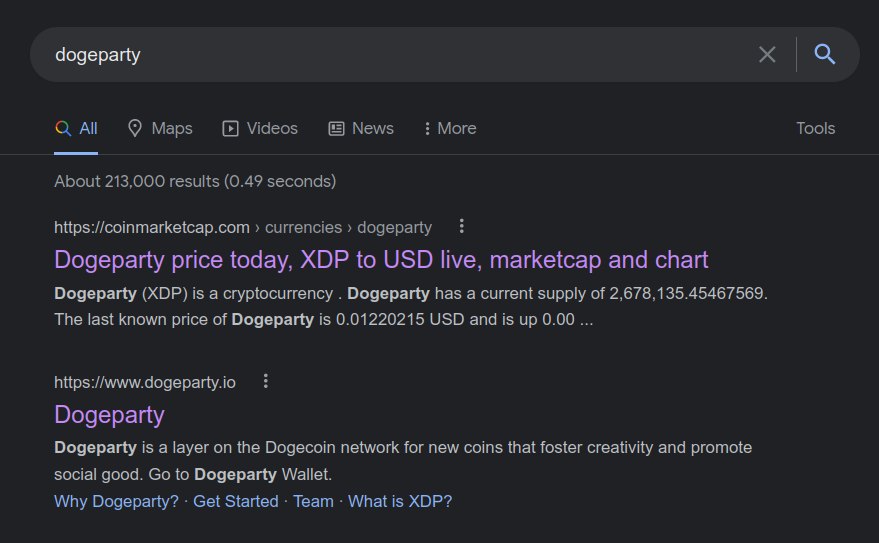Clear the search box with the X icon
The height and width of the screenshot is (543, 879).
click(x=767, y=54)
